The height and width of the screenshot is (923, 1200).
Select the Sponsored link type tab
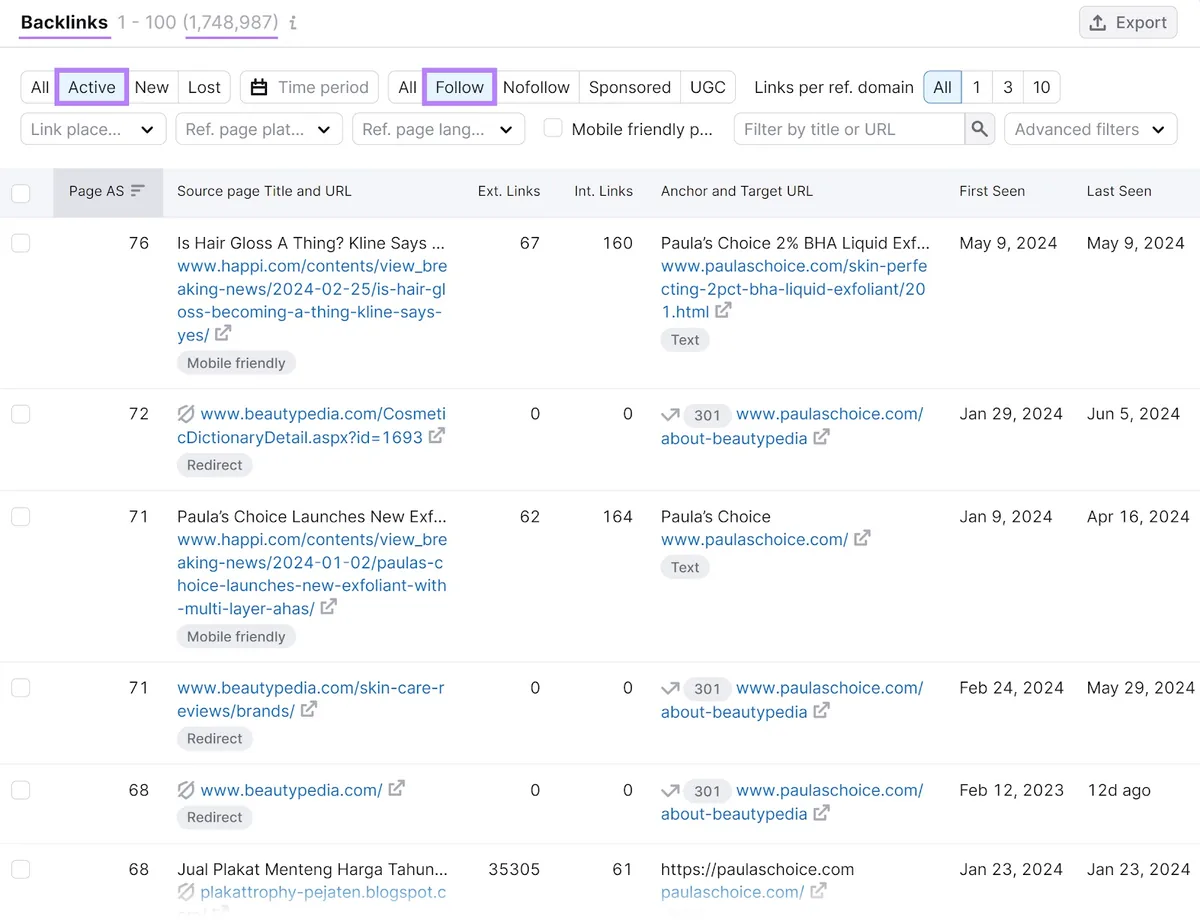tap(630, 87)
